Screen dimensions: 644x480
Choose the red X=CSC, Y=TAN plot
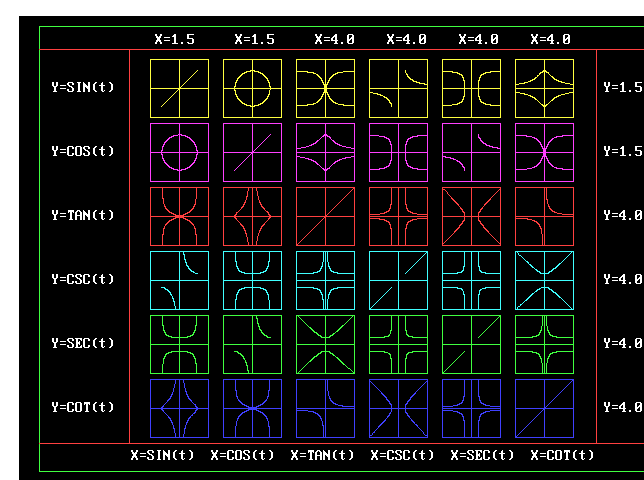click(398, 216)
